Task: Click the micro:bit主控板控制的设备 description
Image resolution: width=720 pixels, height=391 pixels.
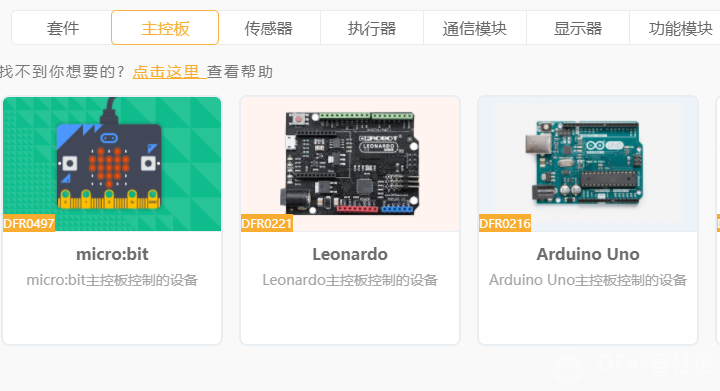Action: (112, 280)
